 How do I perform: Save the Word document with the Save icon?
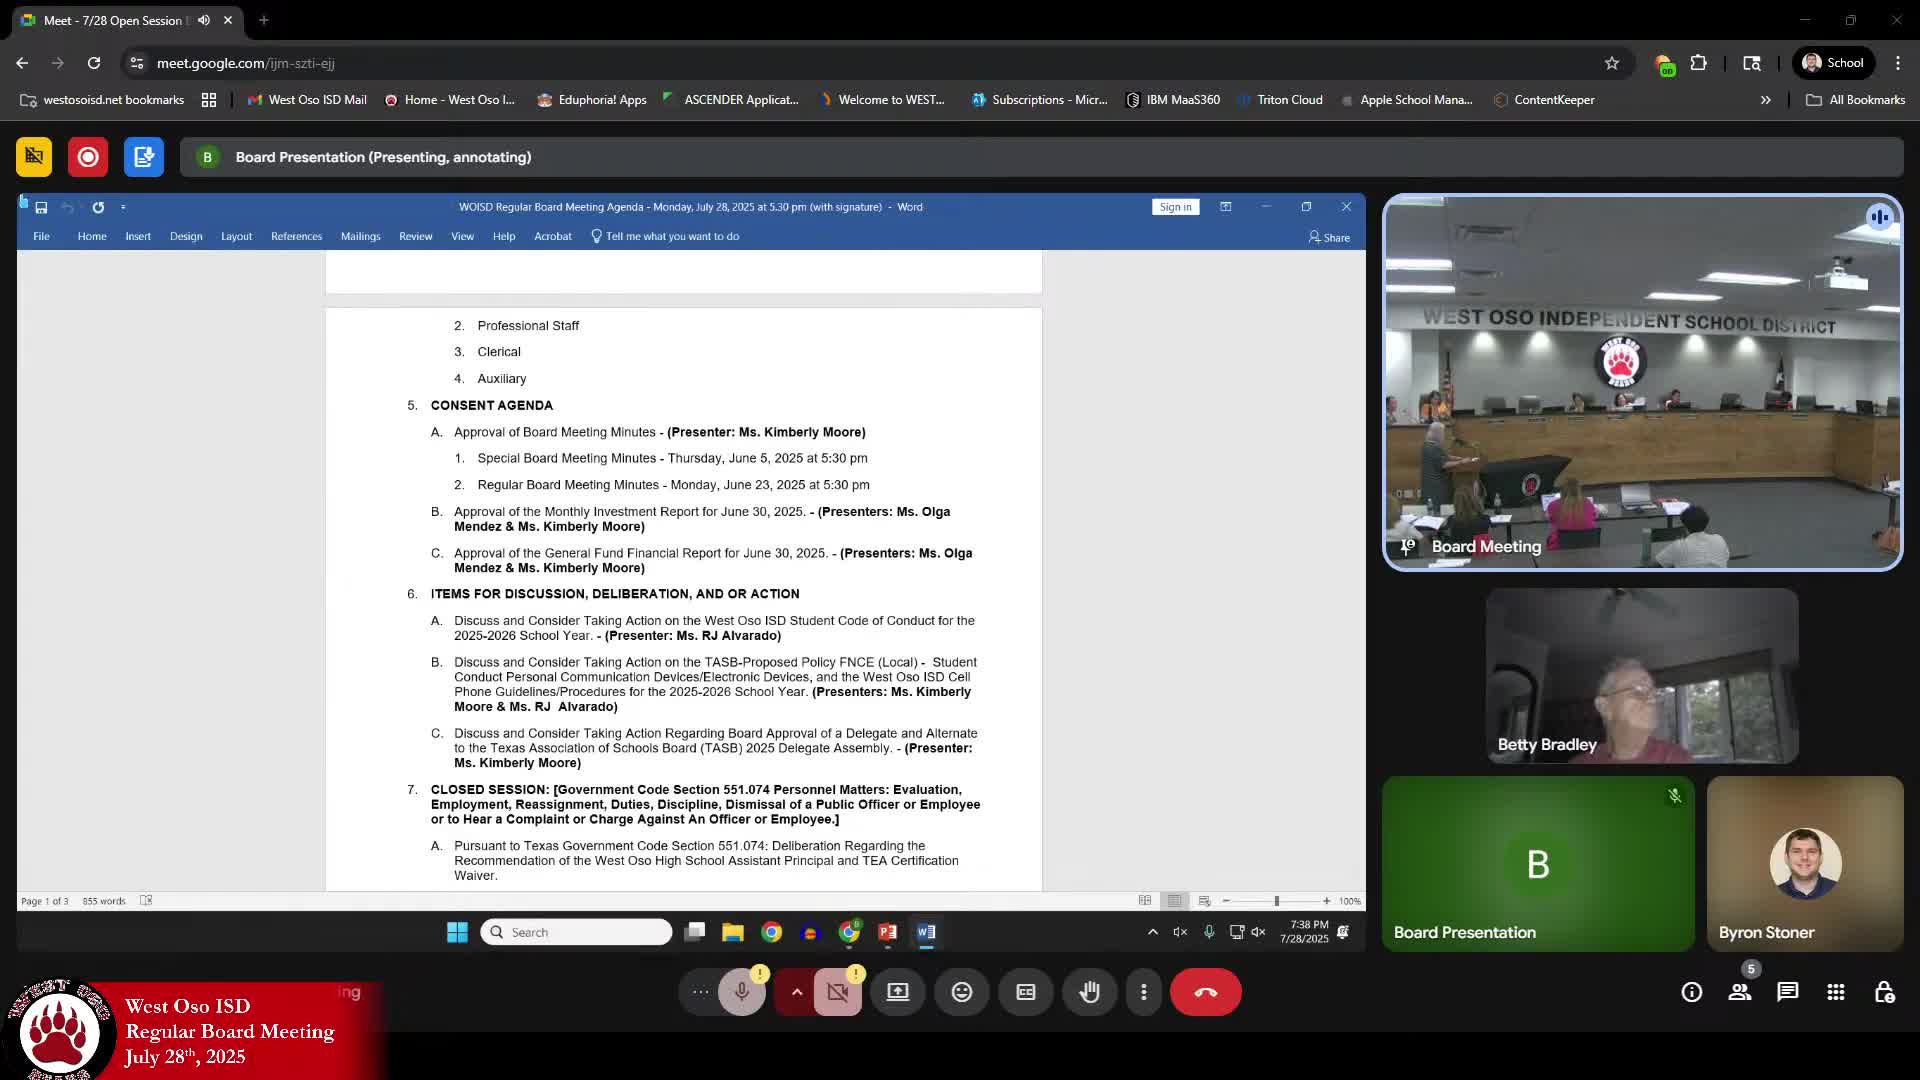tap(41, 207)
